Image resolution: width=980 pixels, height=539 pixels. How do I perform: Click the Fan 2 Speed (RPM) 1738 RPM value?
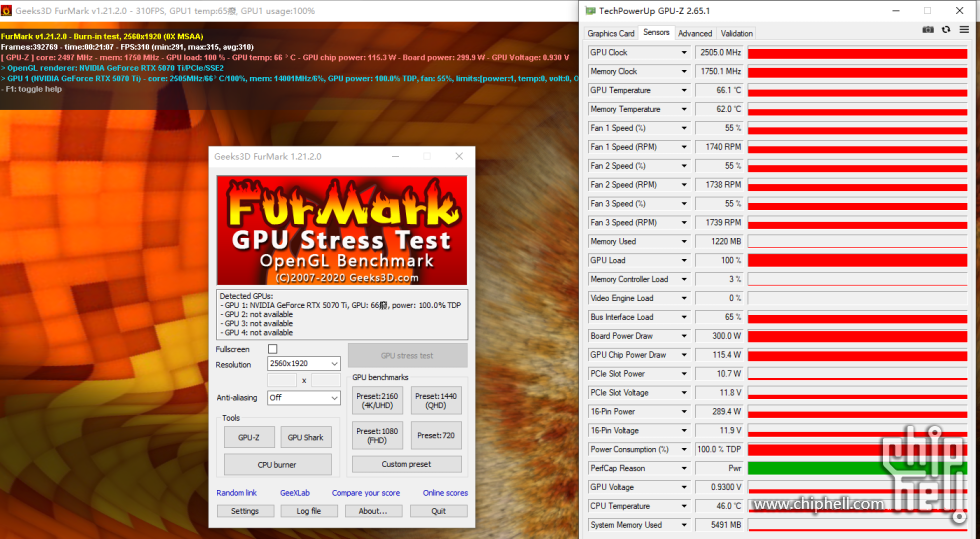[x=719, y=185]
